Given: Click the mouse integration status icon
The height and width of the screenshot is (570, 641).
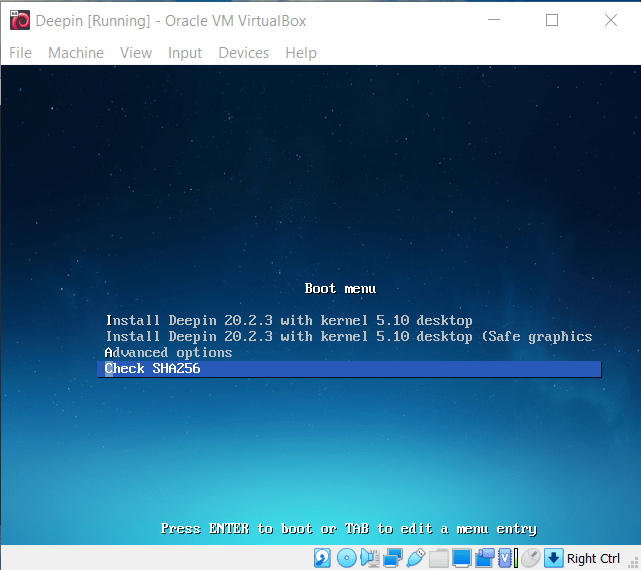Looking at the screenshot, I should 531,558.
